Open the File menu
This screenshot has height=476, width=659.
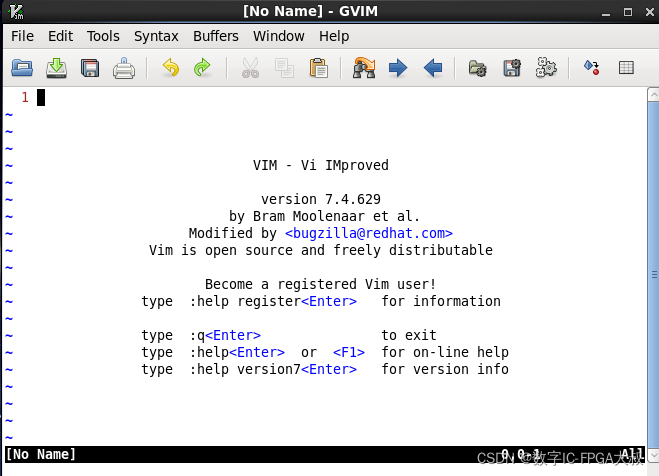tap(22, 36)
